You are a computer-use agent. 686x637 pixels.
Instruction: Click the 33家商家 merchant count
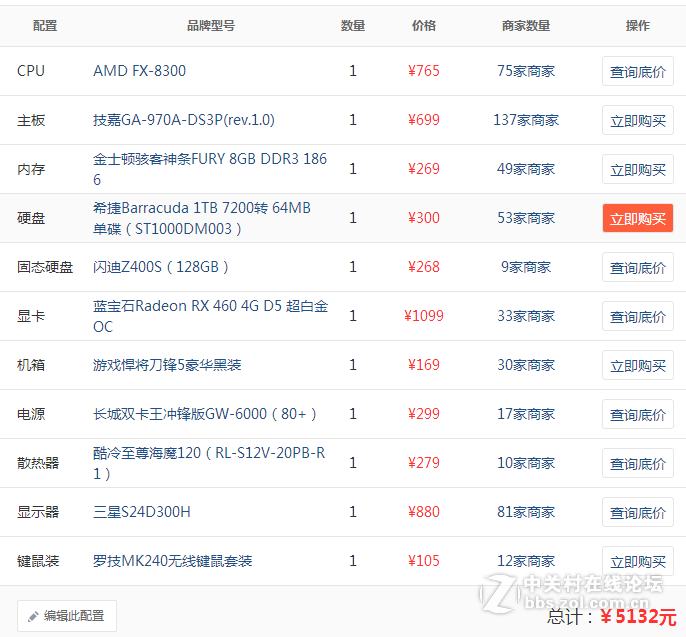click(526, 316)
